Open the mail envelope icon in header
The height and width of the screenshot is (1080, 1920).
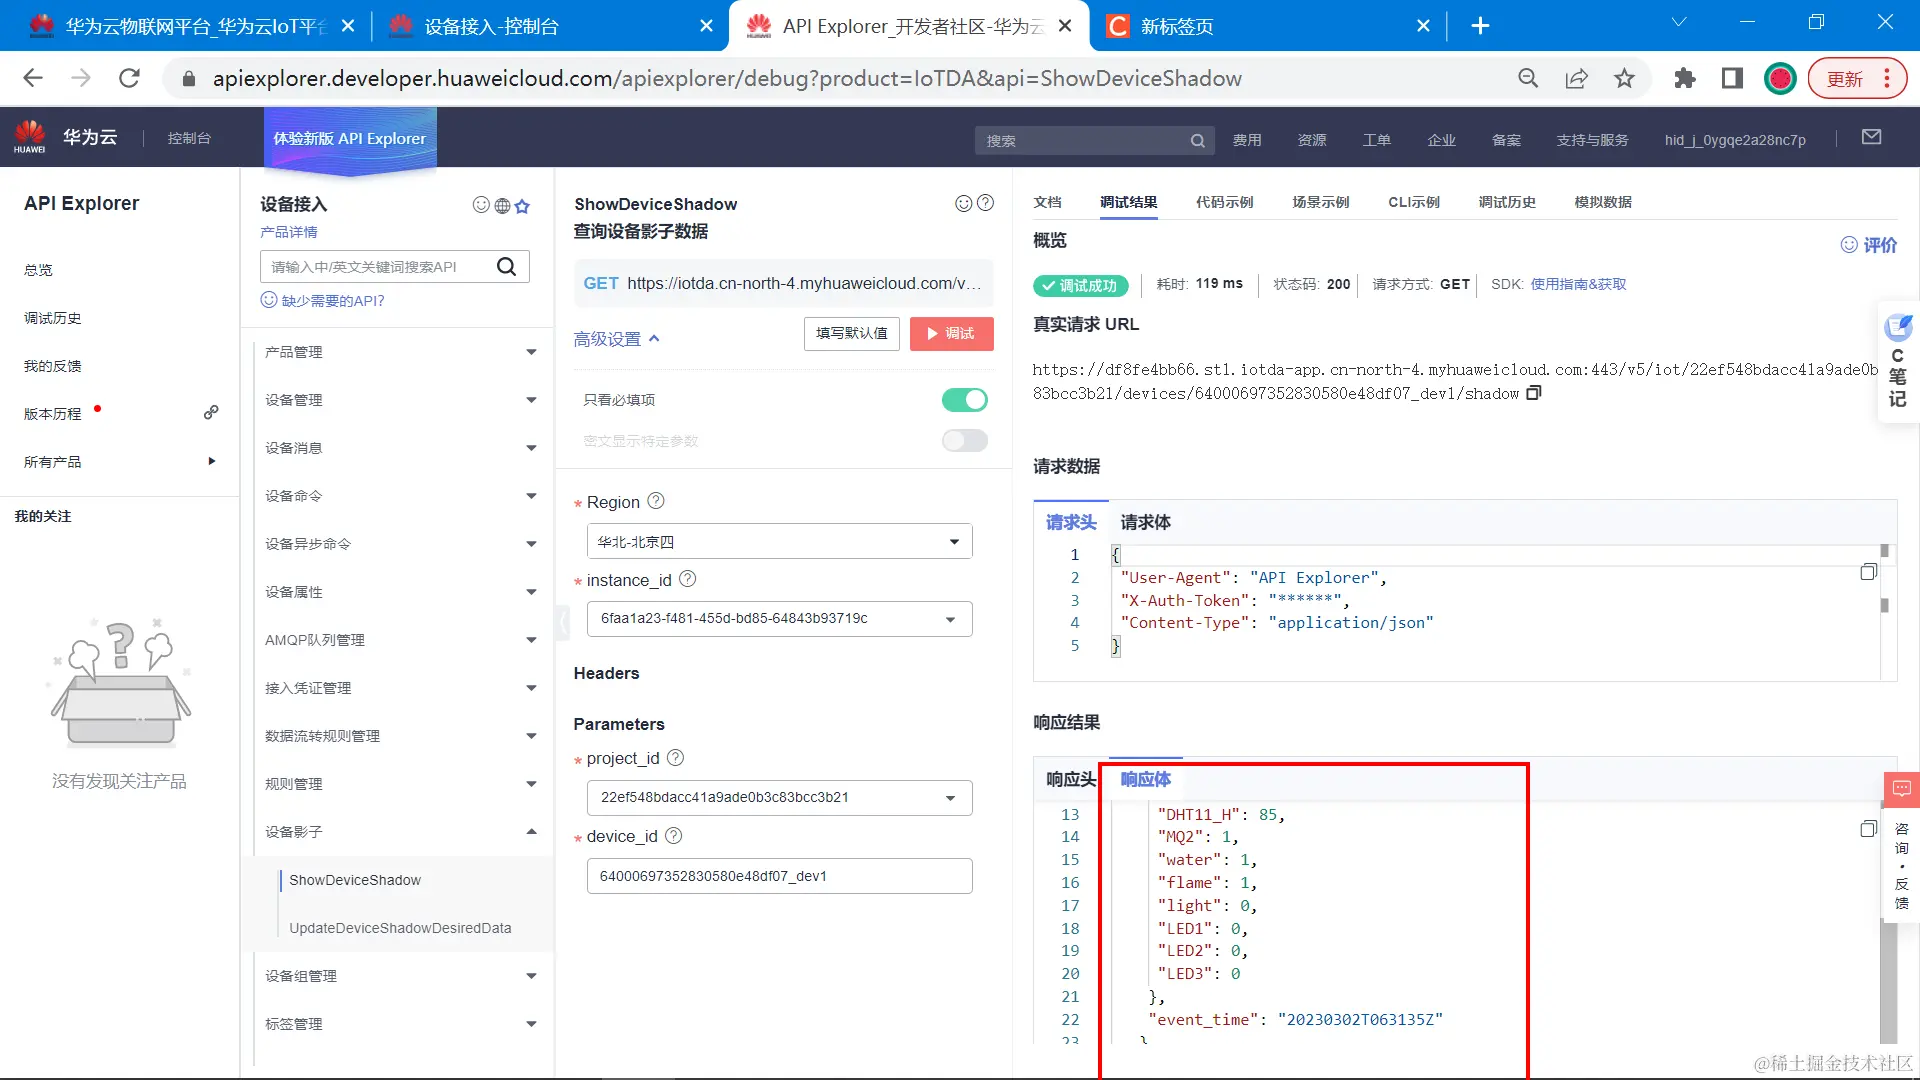(x=1871, y=137)
